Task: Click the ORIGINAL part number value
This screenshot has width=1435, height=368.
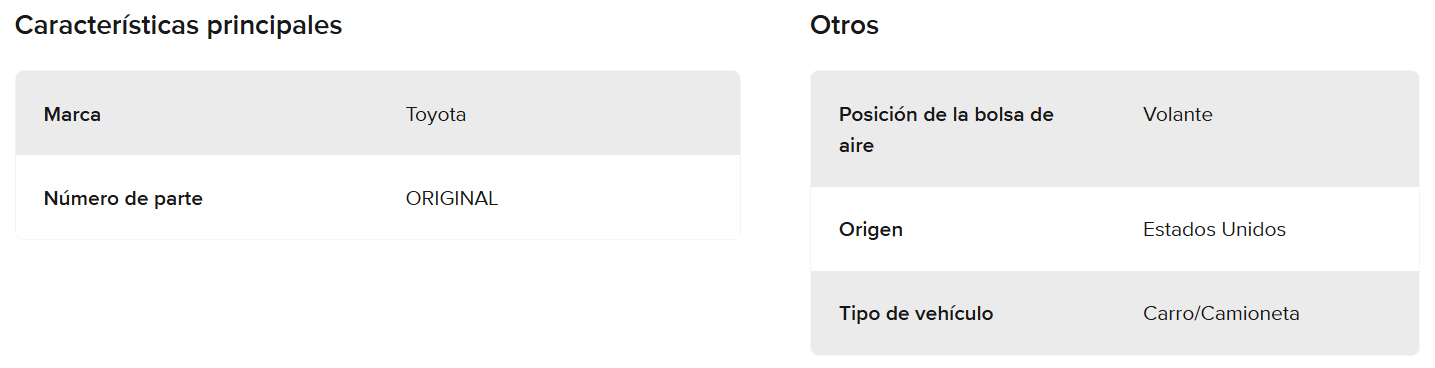Action: click(x=452, y=199)
